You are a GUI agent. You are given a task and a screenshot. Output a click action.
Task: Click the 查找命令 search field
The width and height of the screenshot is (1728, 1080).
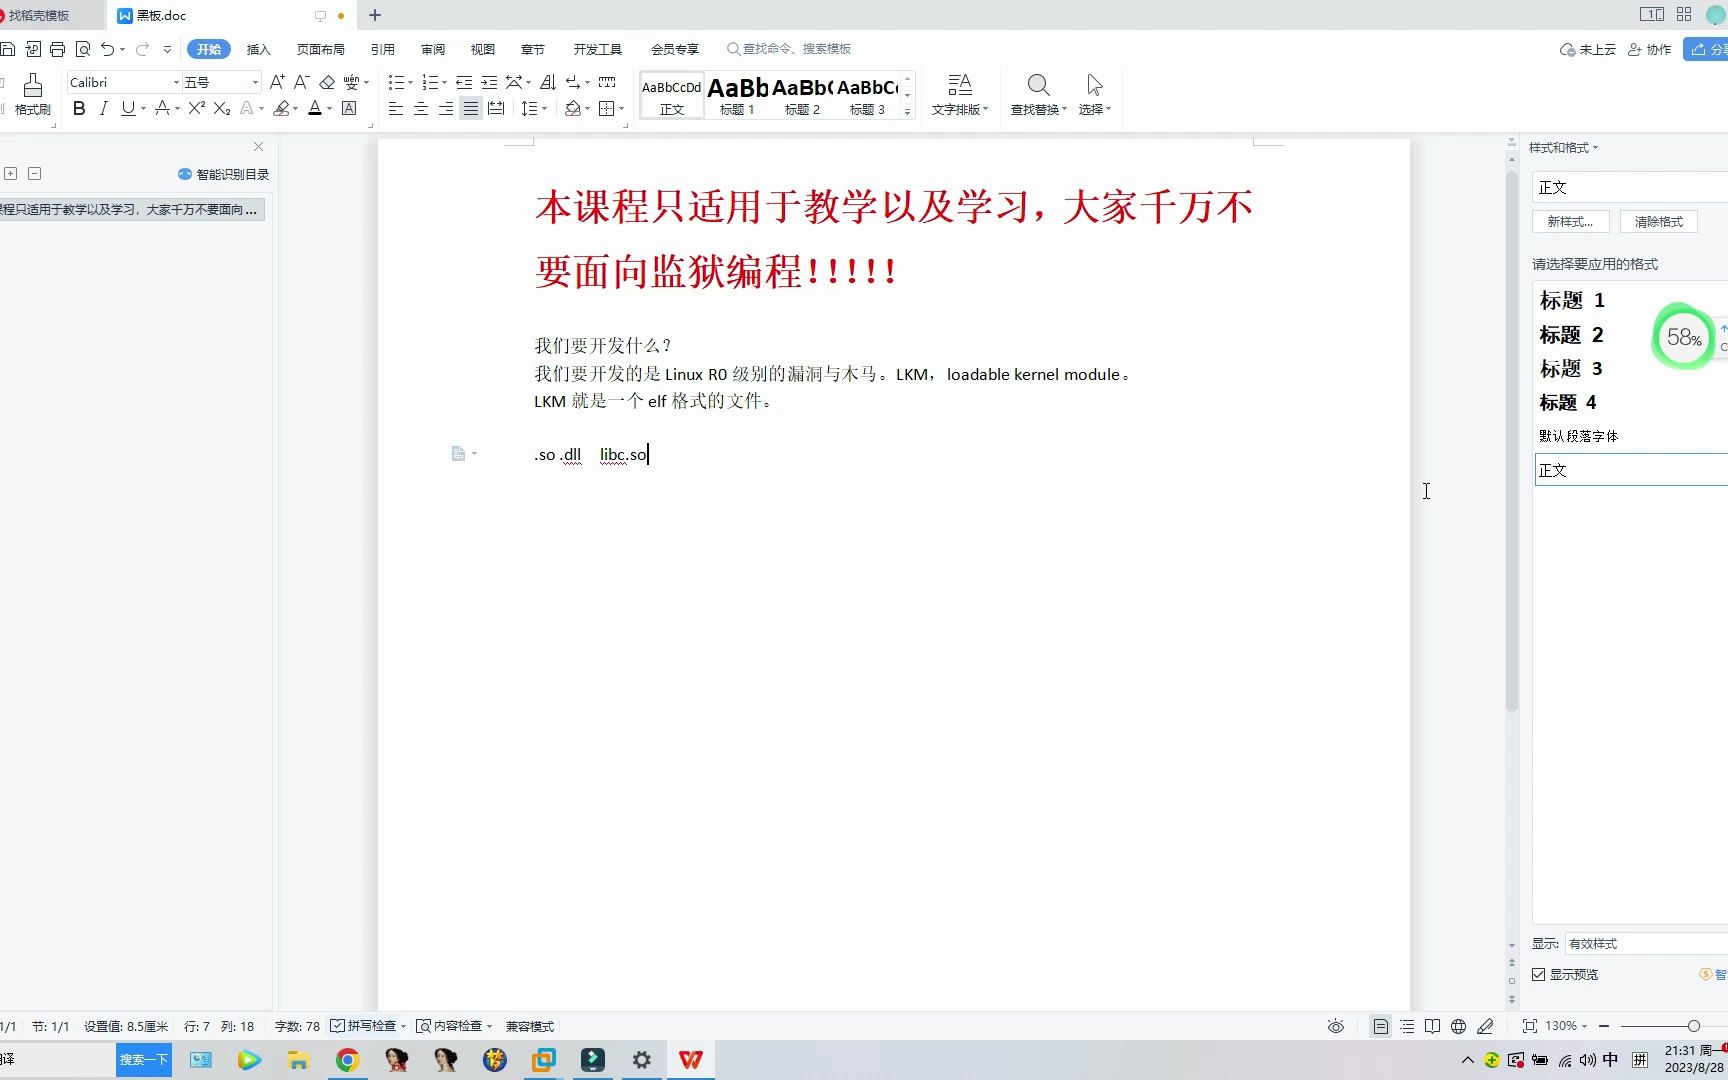click(x=790, y=48)
